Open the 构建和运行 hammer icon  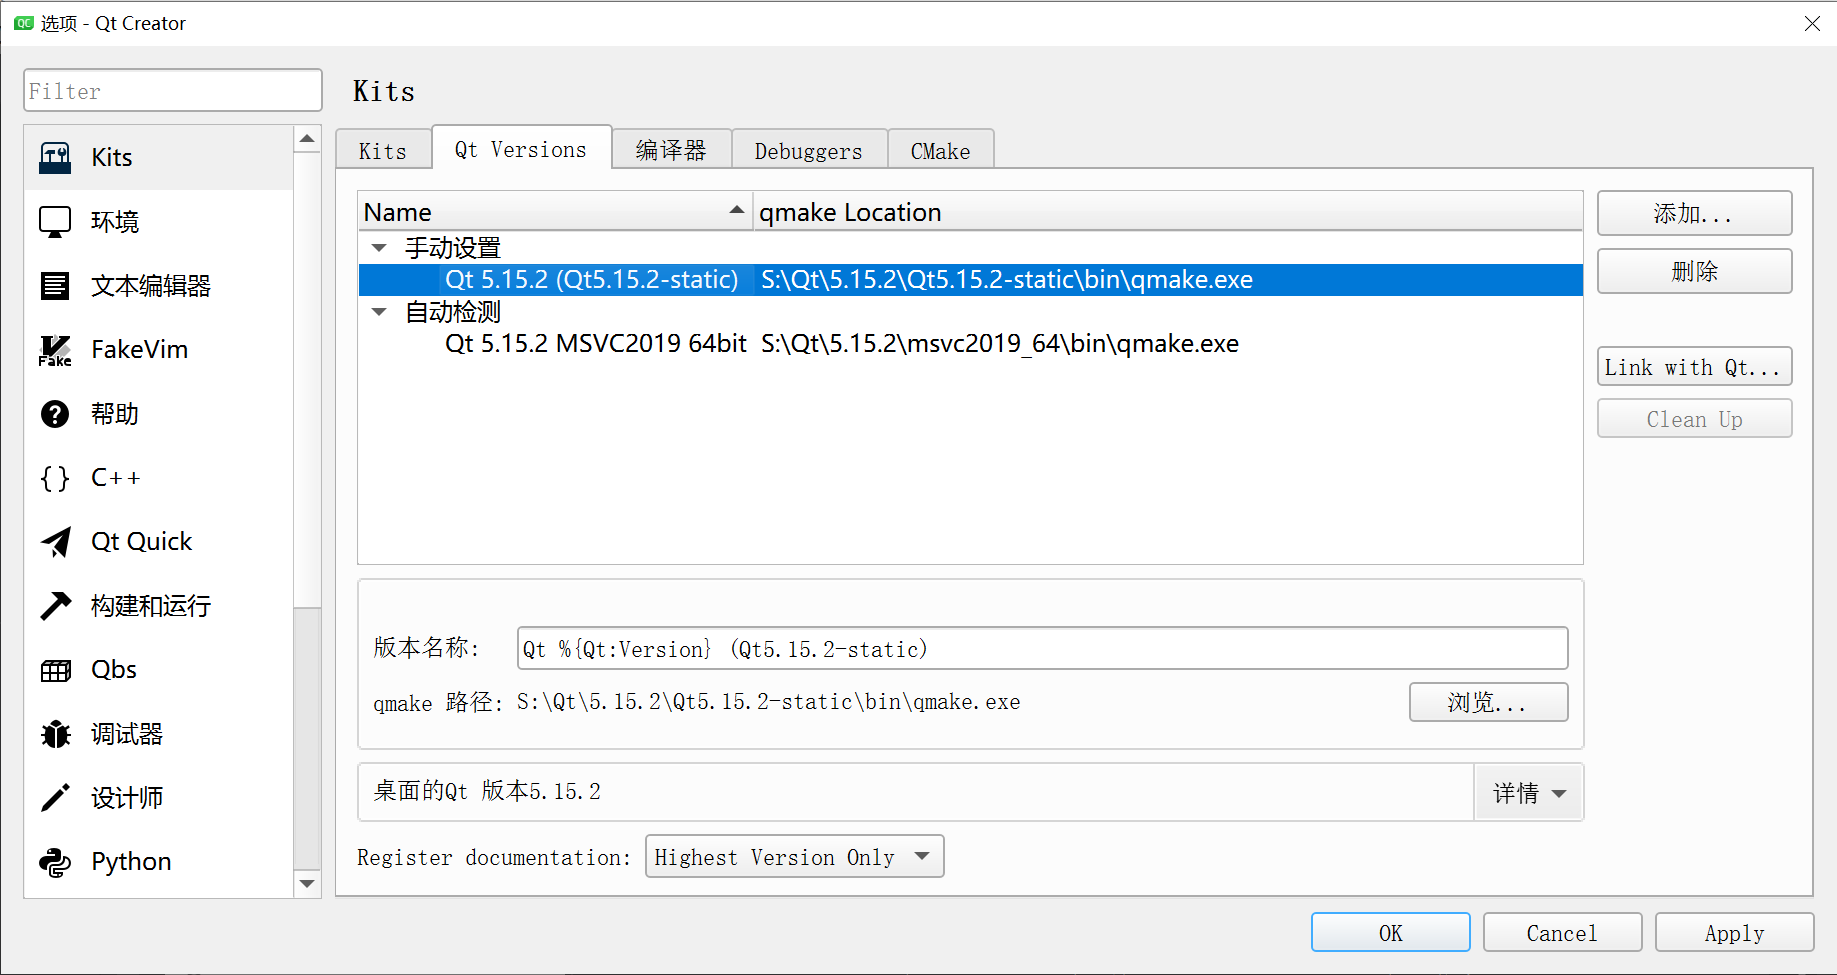click(55, 606)
